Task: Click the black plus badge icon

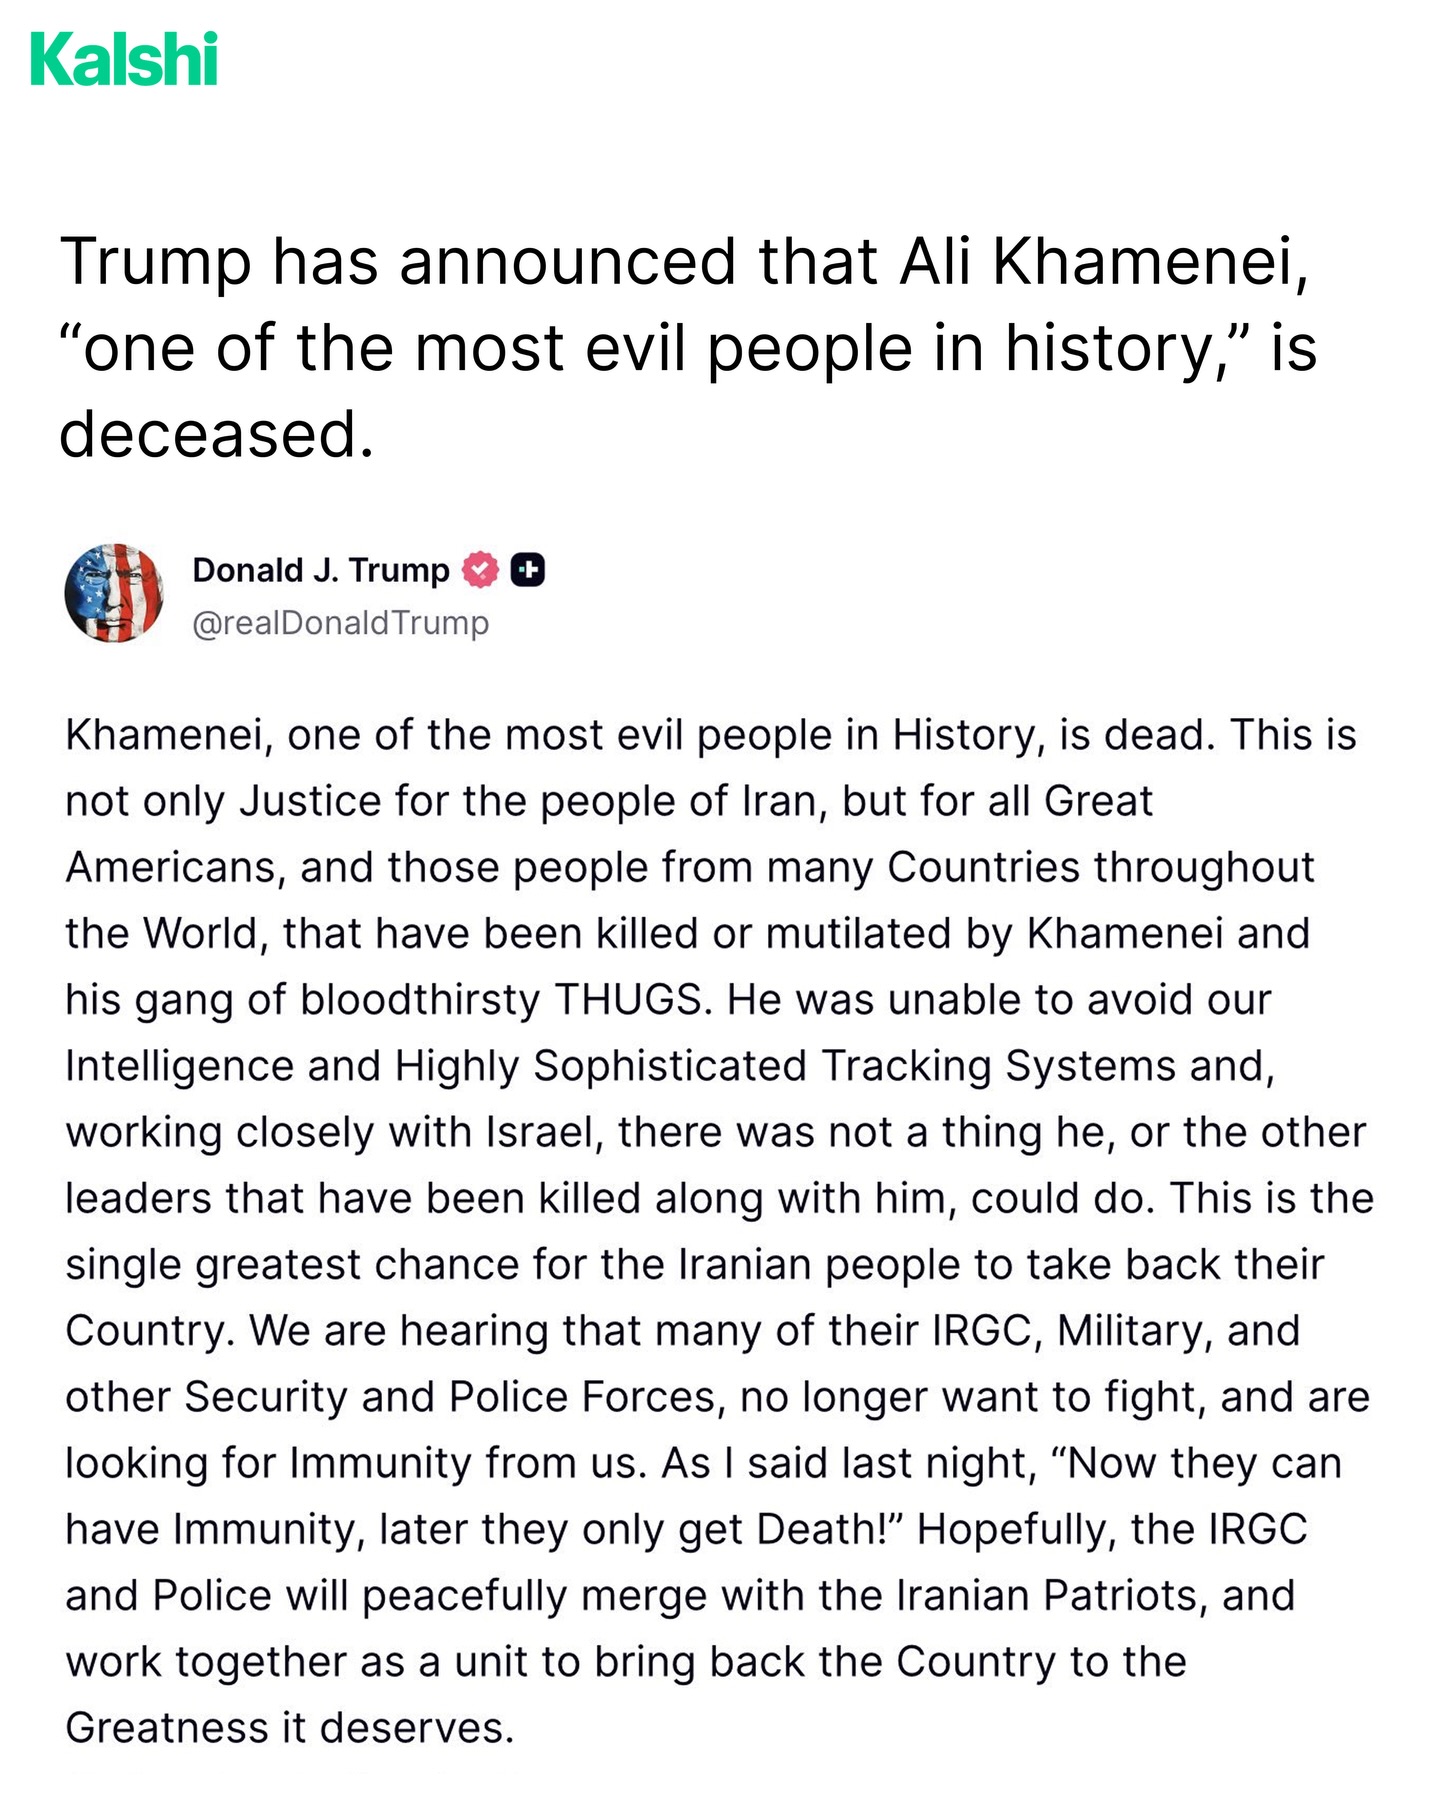Action: click(528, 570)
